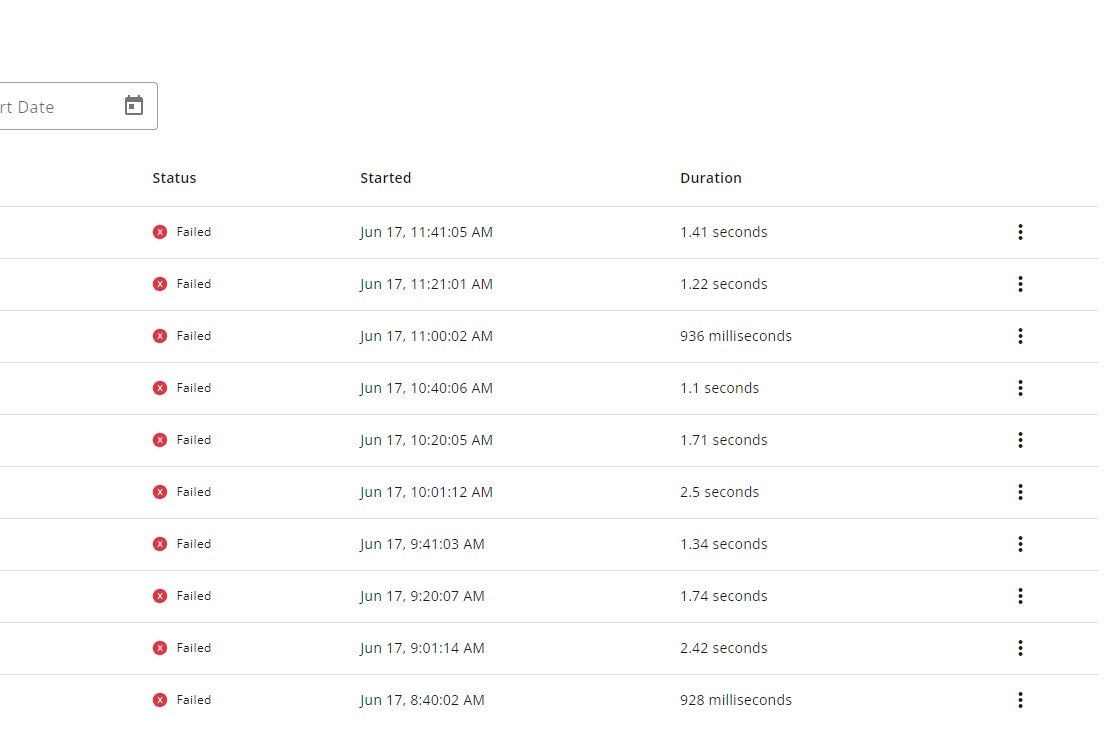Open more options for the 11:21:01 AM run
This screenshot has width=1111, height=734.
point(1020,284)
